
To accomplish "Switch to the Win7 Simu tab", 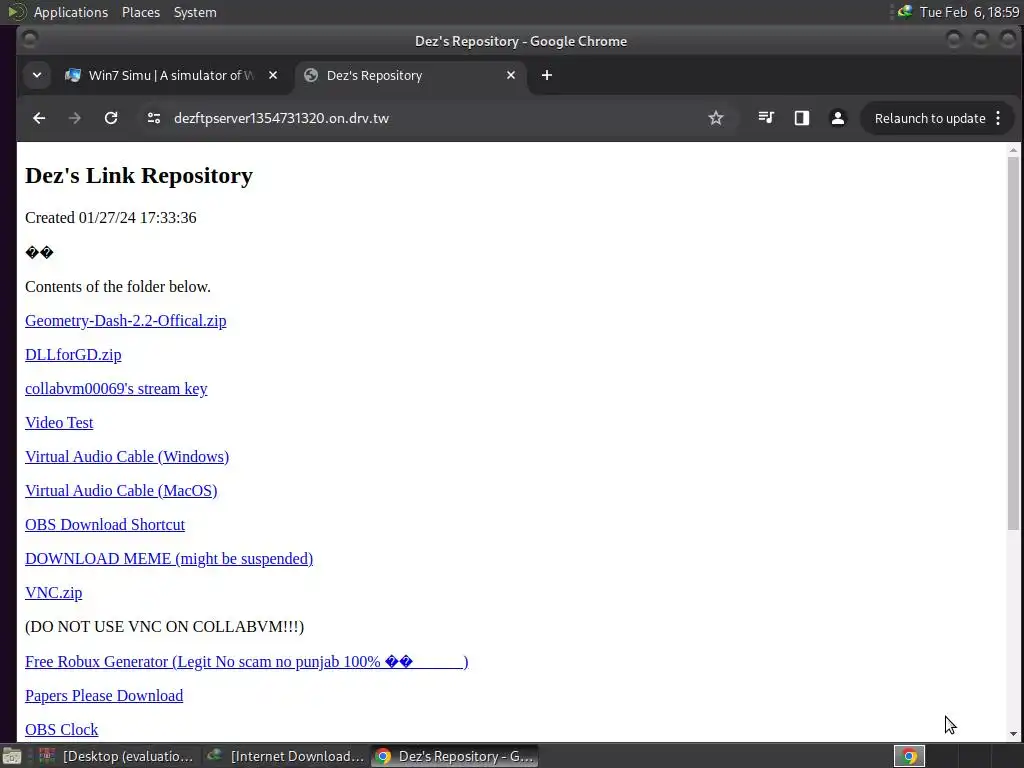I will click(171, 75).
